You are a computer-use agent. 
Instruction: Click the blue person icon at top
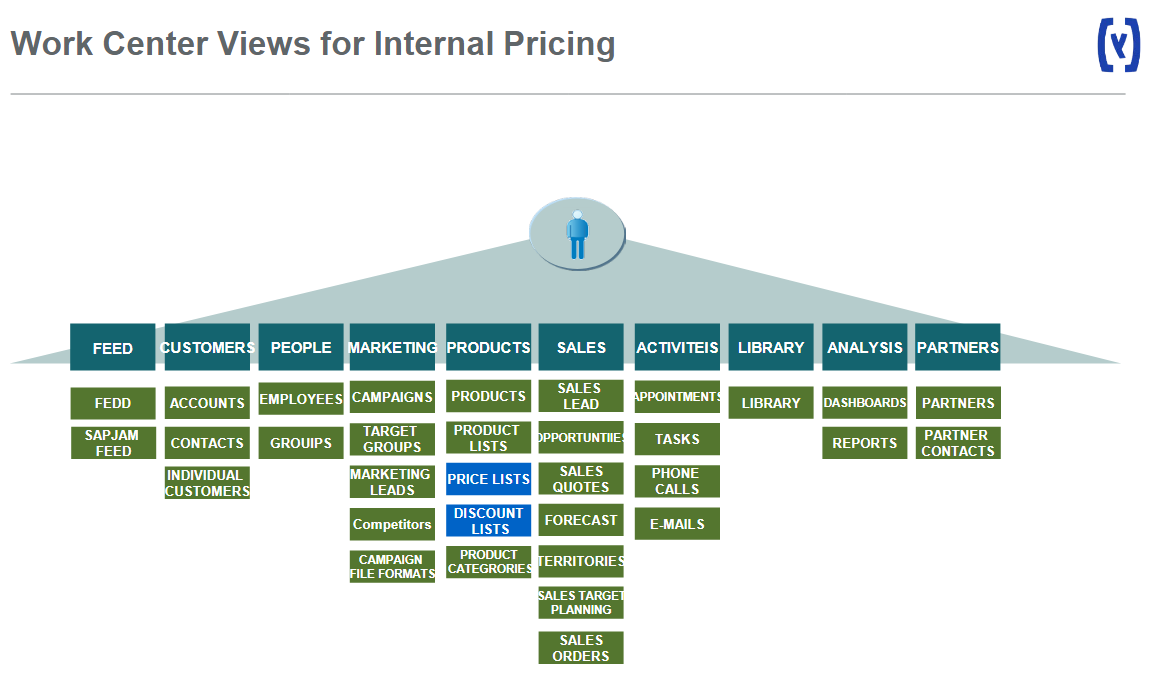pos(577,234)
